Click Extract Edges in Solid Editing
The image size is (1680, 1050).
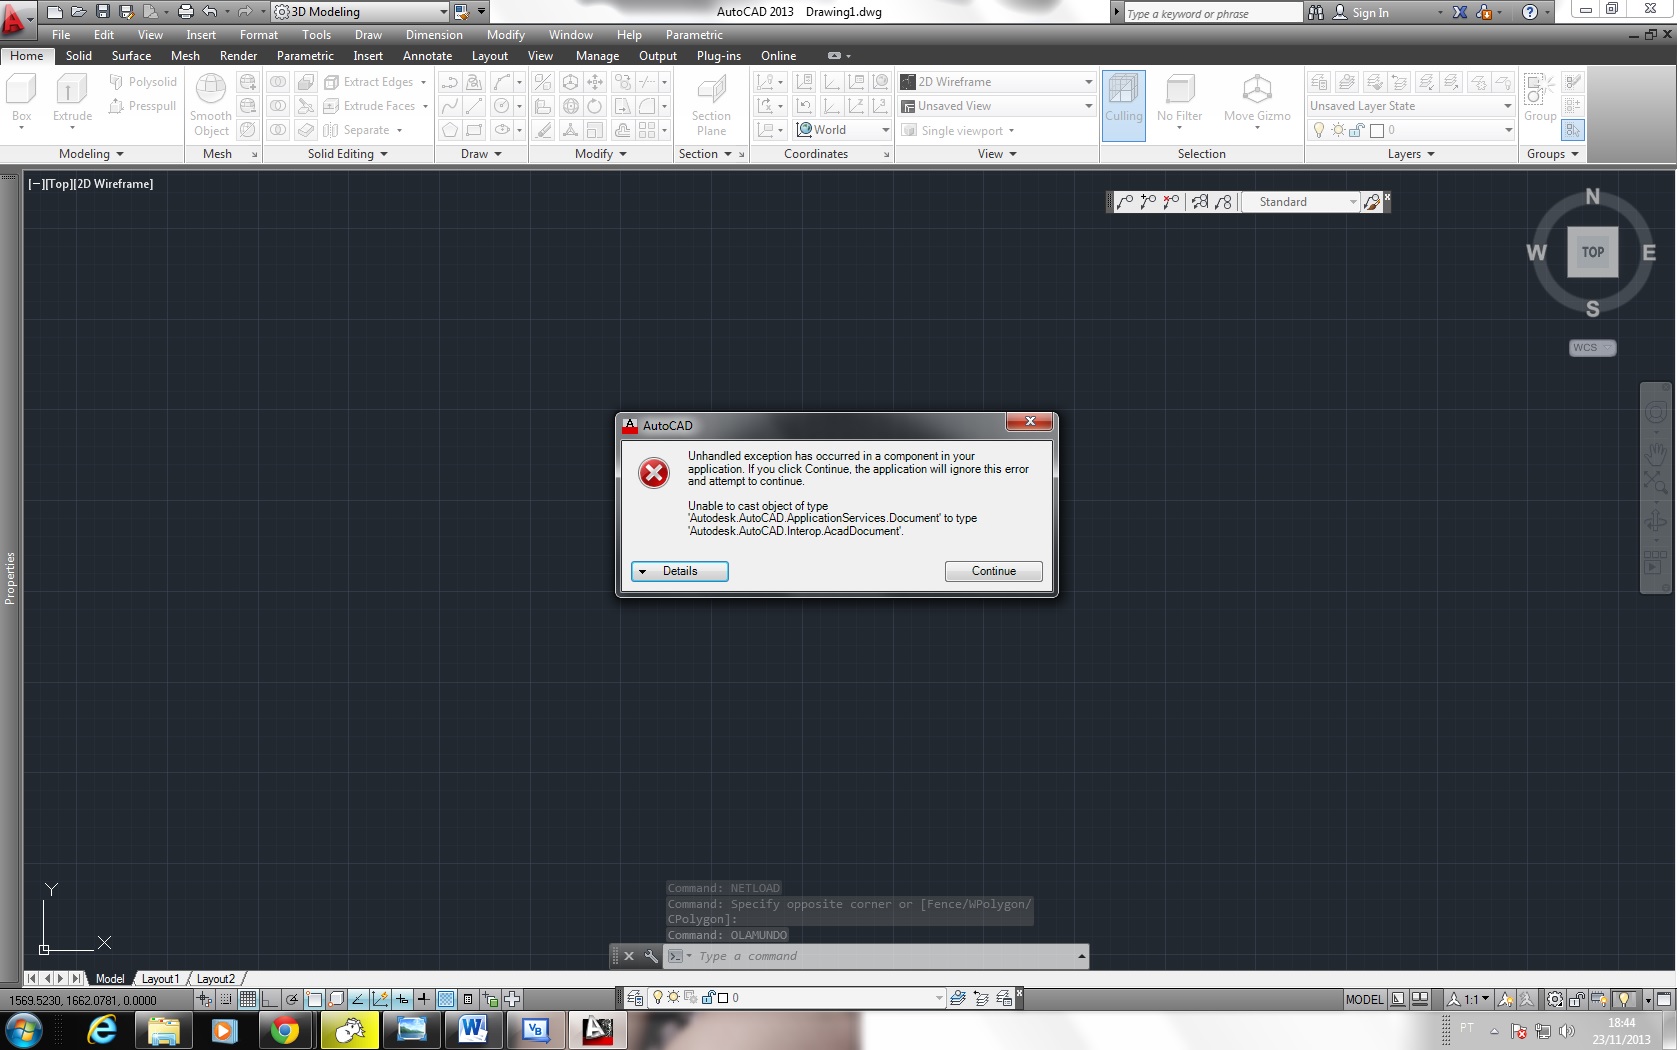(376, 82)
